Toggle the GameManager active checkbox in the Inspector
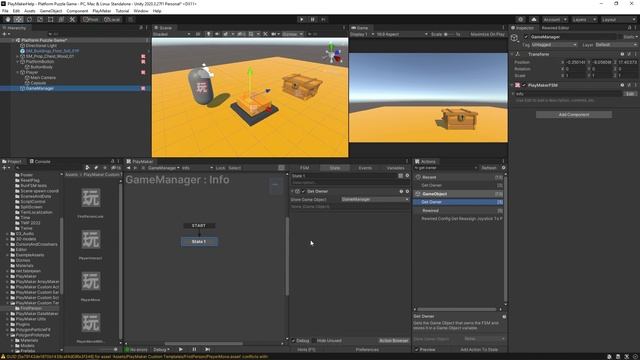 point(526,37)
